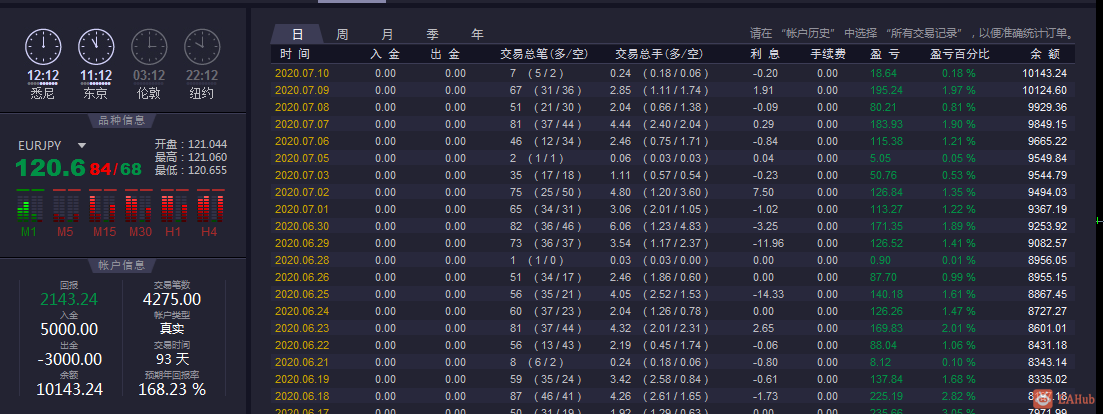This screenshot has width=1104, height=414.
Task: Click the 交易总笔(多/空) column header
Action: click(x=544, y=54)
